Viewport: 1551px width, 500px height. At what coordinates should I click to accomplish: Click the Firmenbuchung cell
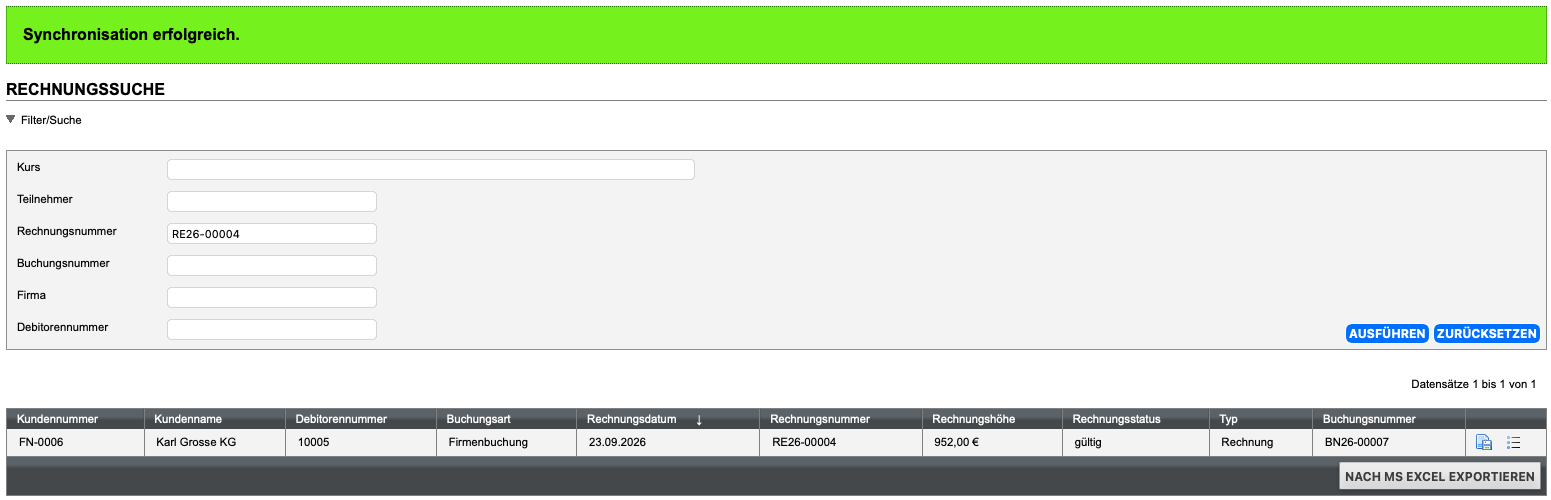click(506, 442)
